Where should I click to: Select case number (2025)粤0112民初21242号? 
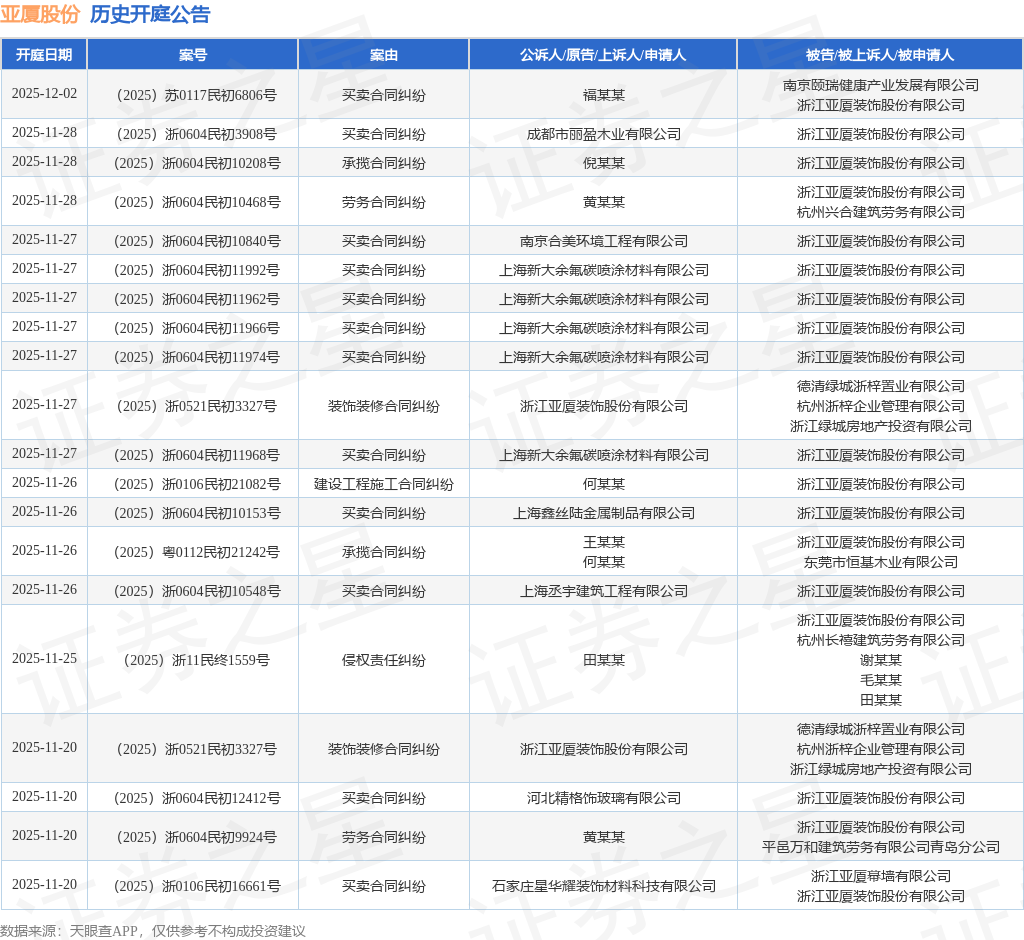197,553
